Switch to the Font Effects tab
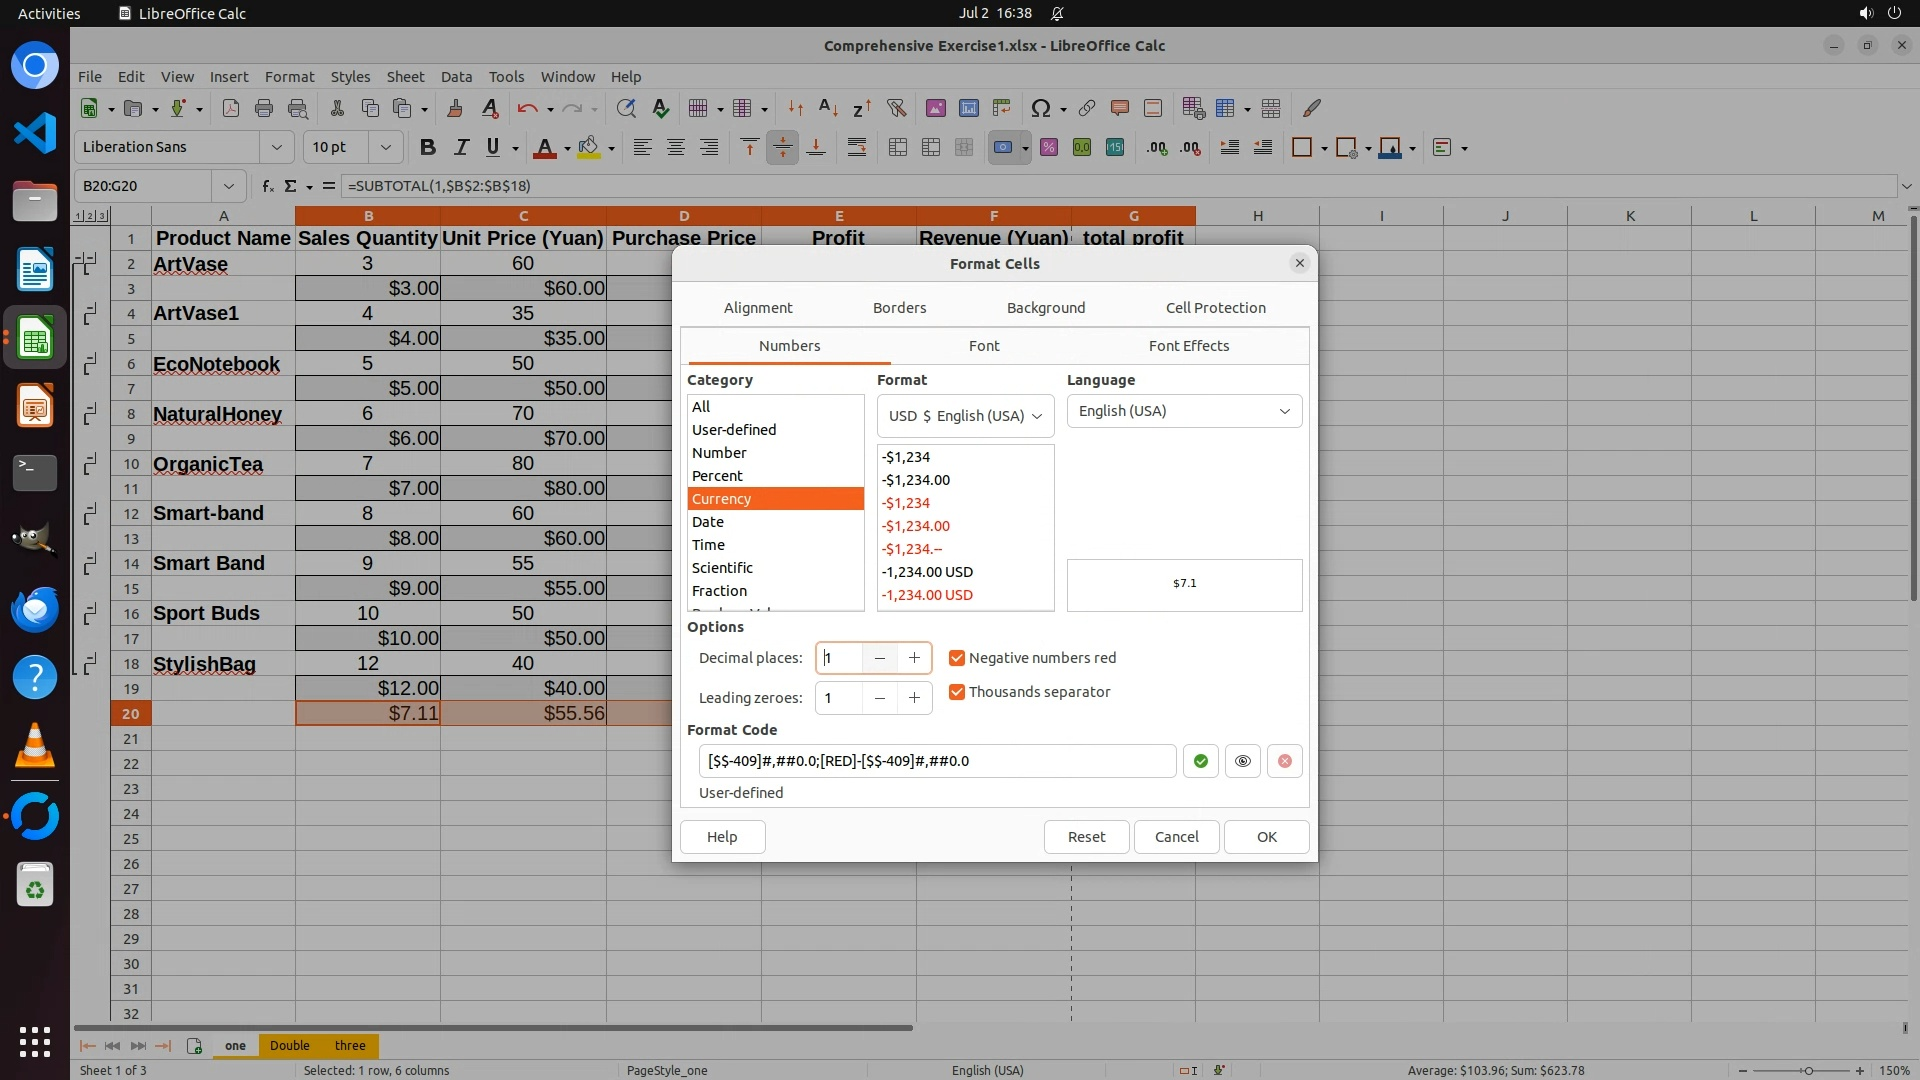Viewport: 1920px width, 1080px height. 1188,346
